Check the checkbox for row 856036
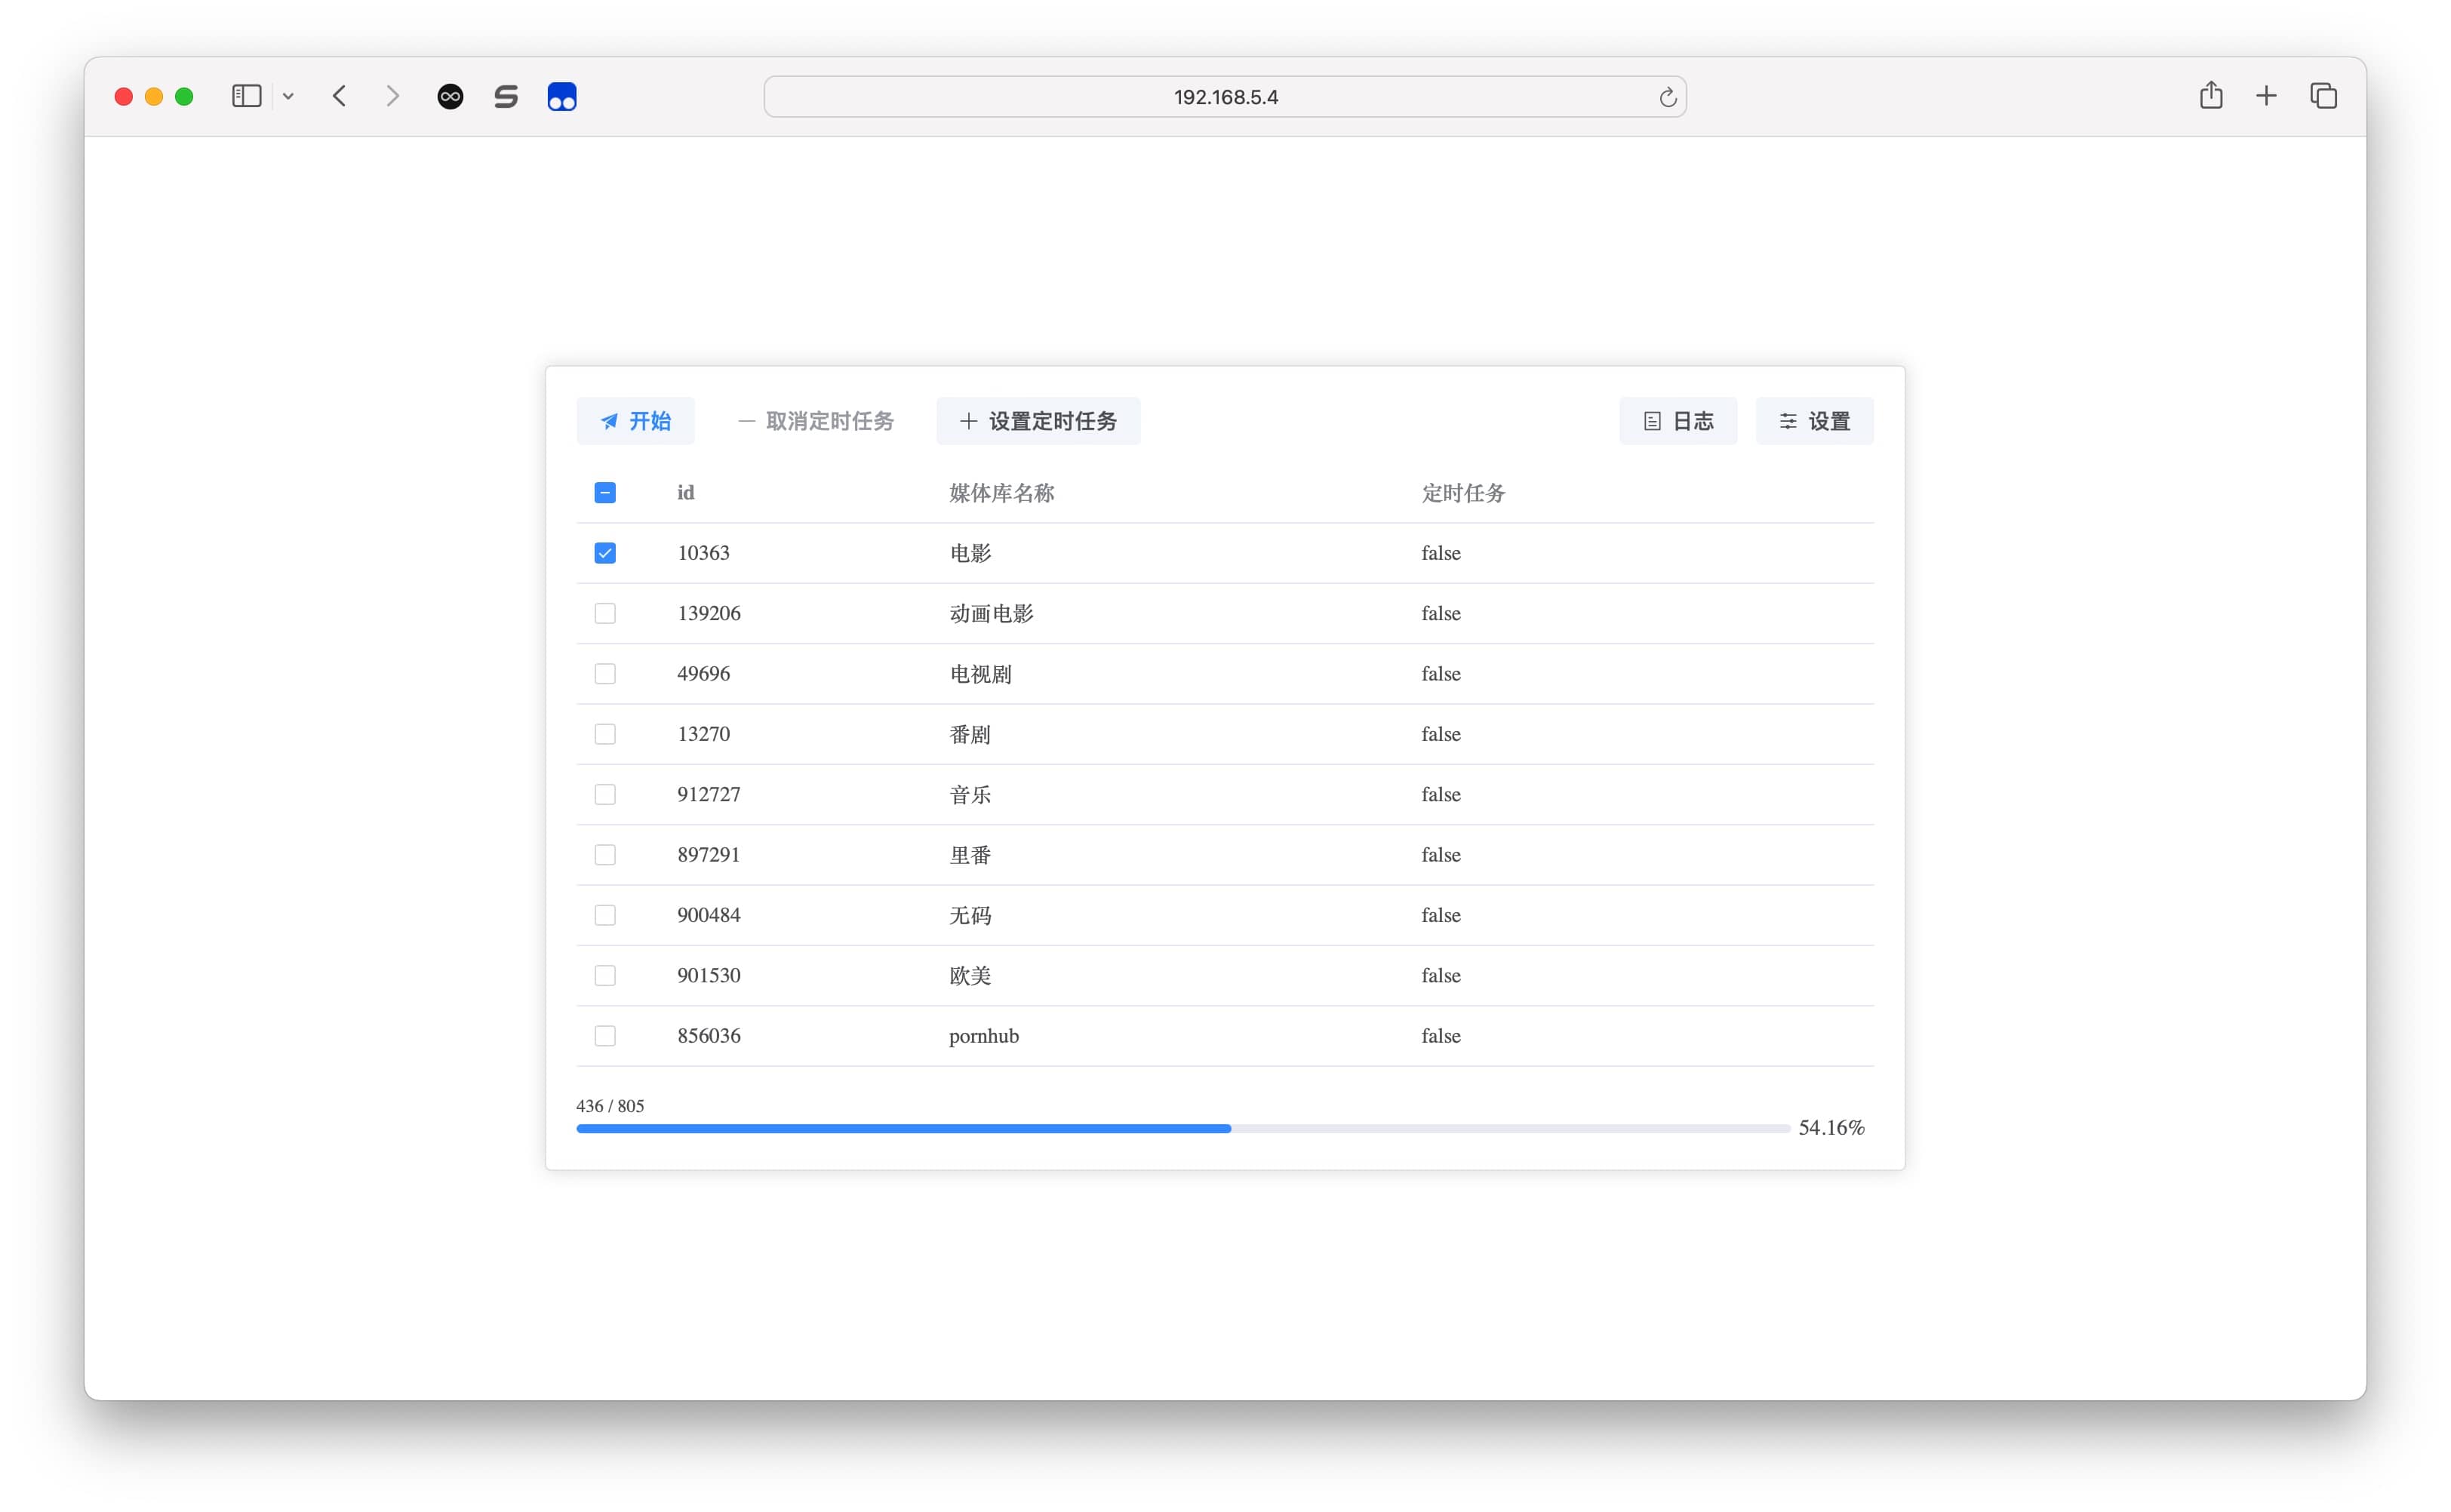The width and height of the screenshot is (2451, 1512). [x=605, y=1036]
